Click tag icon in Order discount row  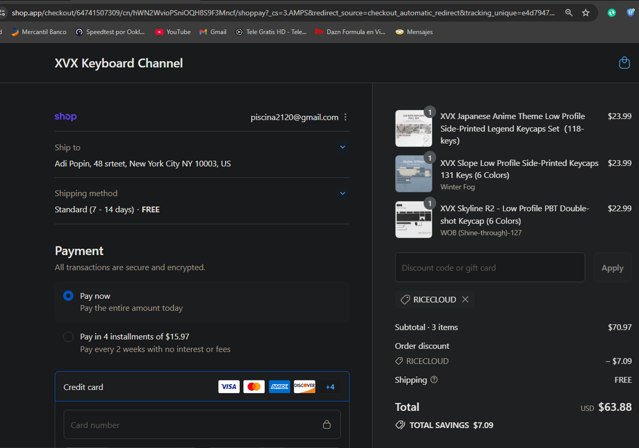[399, 361]
